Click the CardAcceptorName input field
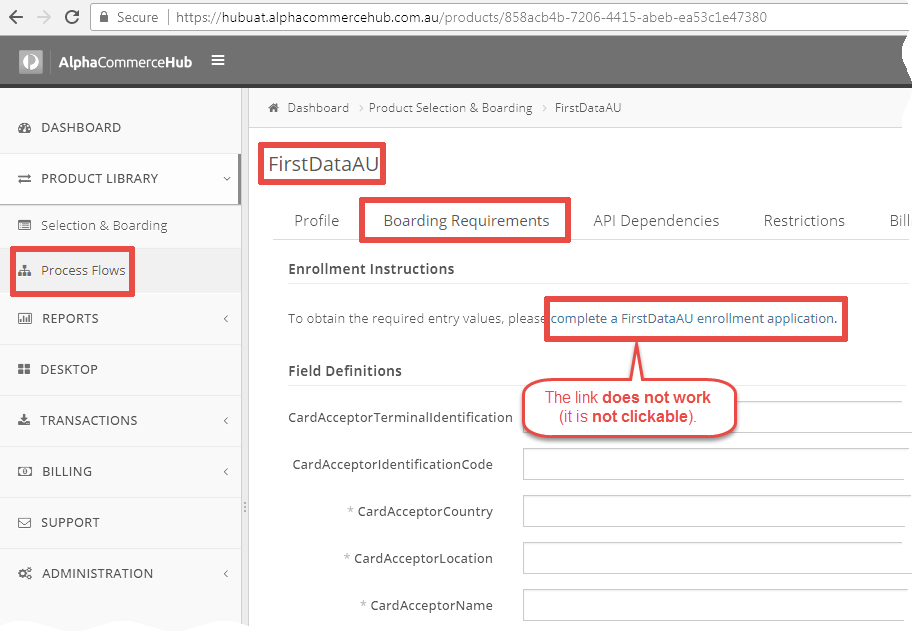913x632 pixels. pyautogui.click(x=716, y=605)
